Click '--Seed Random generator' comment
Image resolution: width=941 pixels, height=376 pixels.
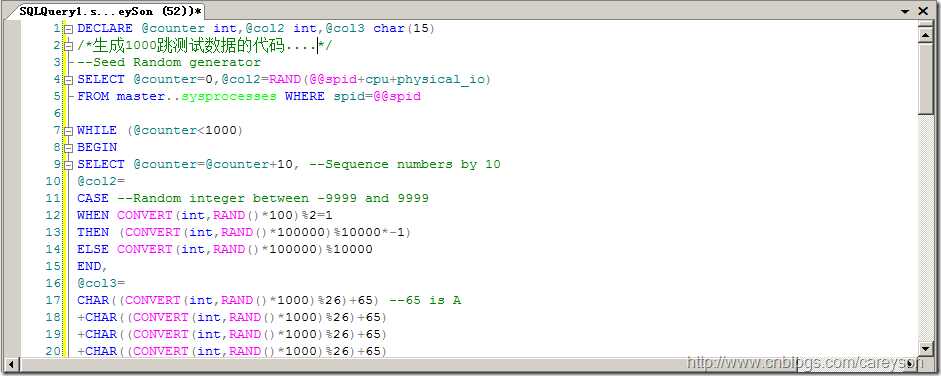[169, 62]
